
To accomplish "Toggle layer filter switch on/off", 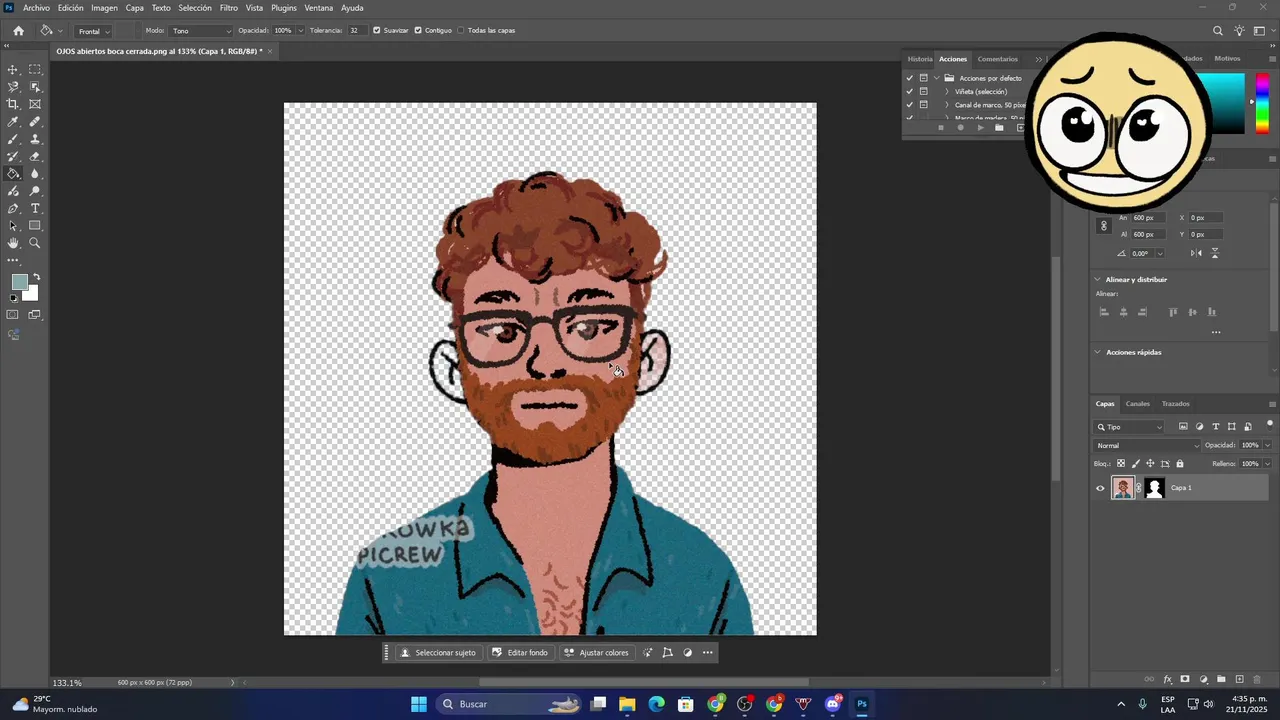I will 1270,424.
